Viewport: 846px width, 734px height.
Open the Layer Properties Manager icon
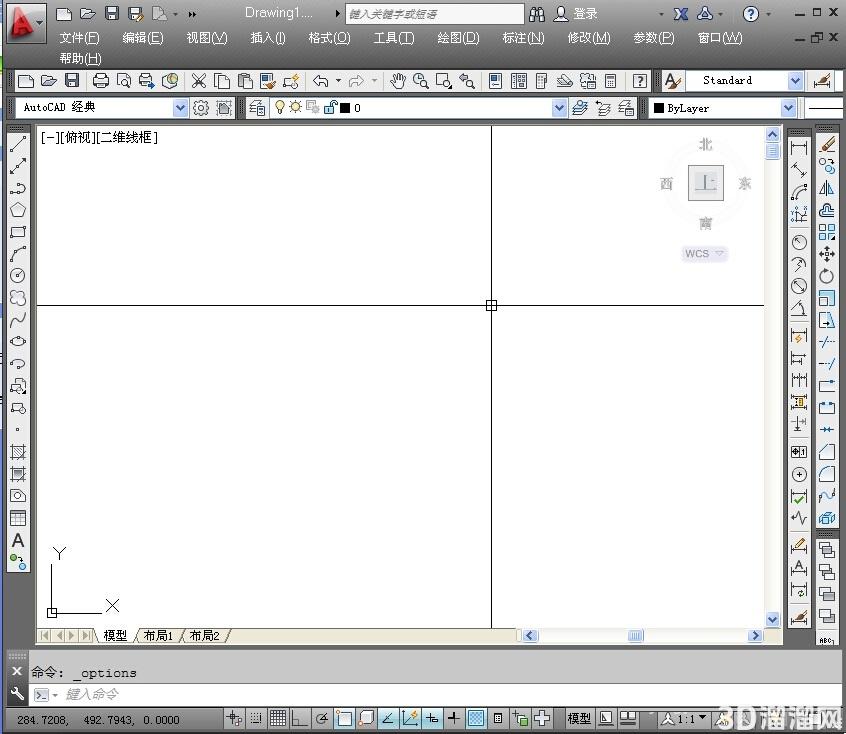[x=257, y=108]
